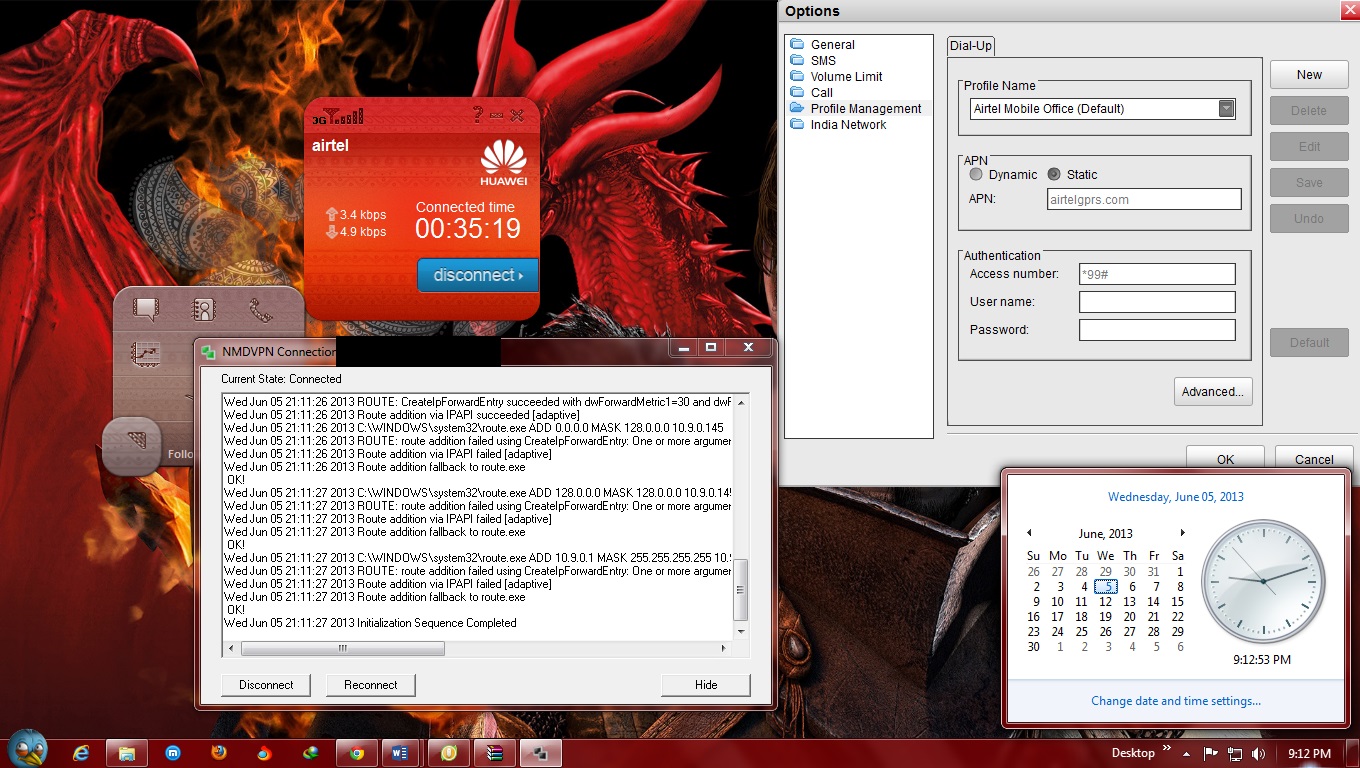Switch to NMDVPN taskbar icon
1360x768 pixels.
click(x=541, y=753)
